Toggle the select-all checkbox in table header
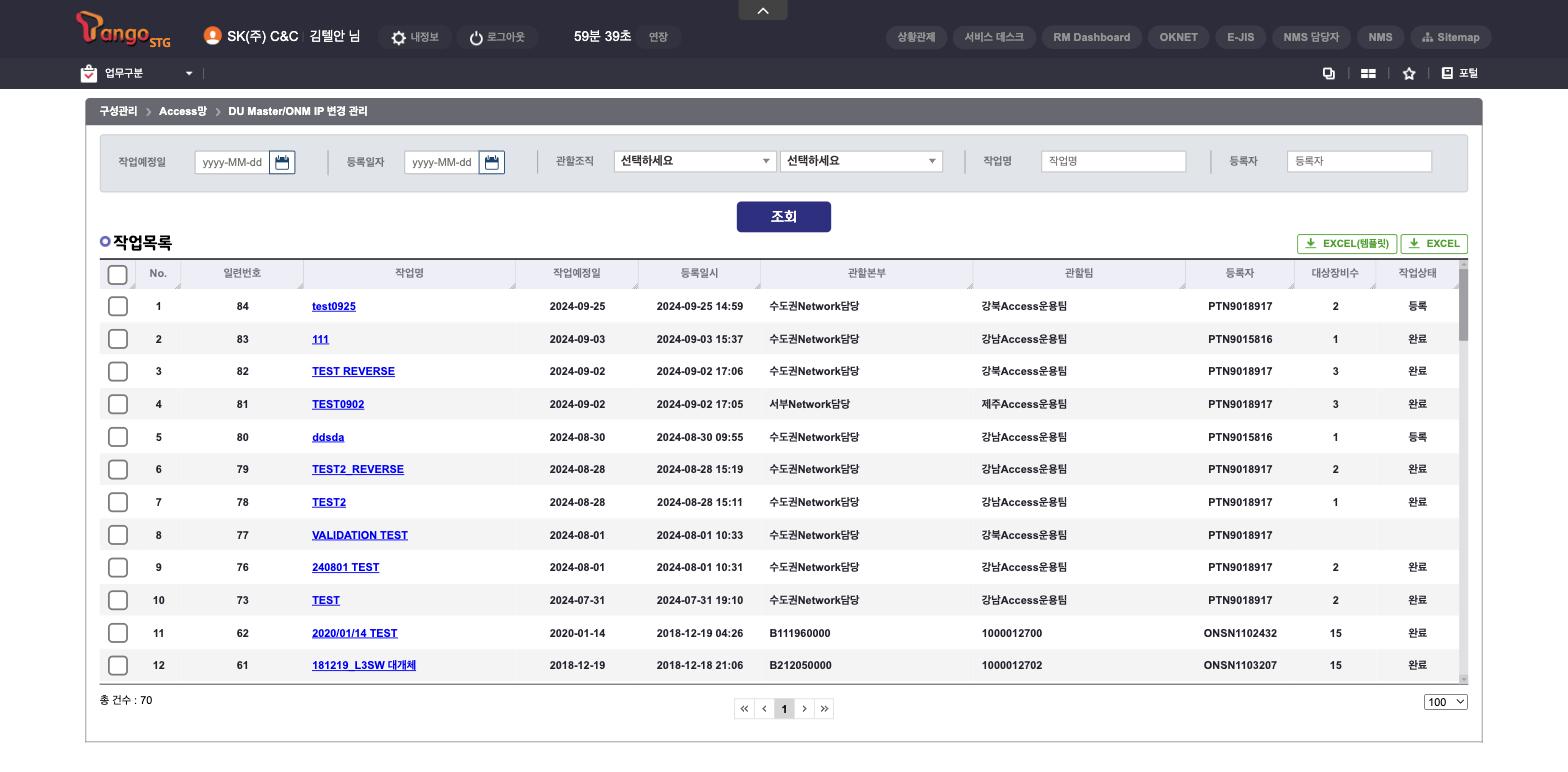This screenshot has height=772, width=1568. coord(117,274)
